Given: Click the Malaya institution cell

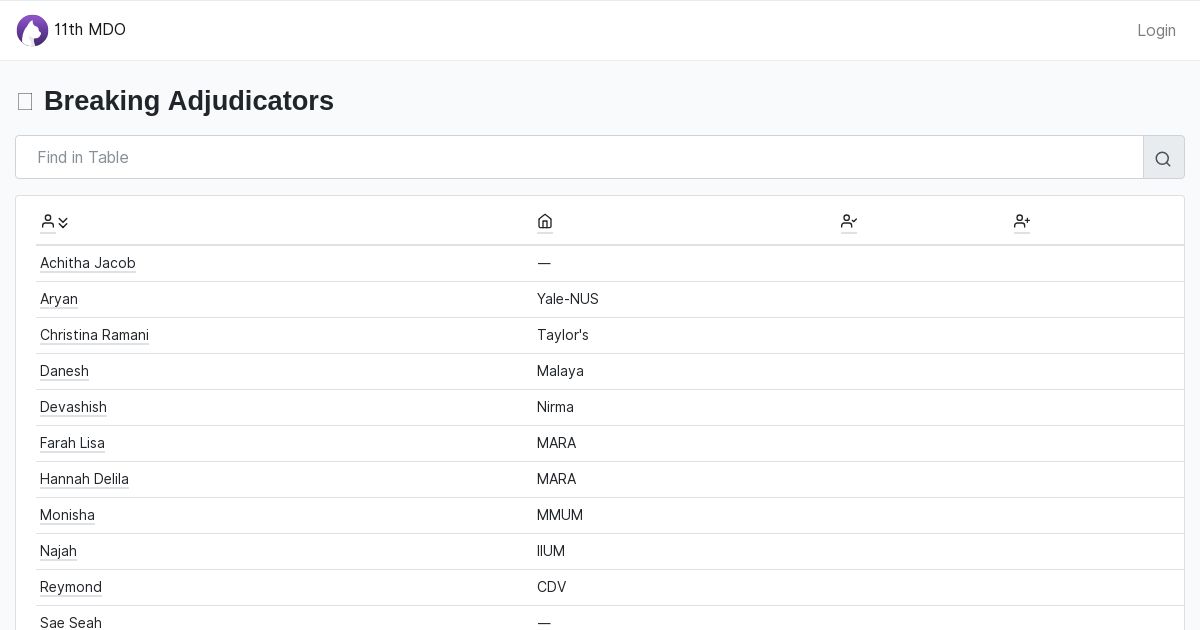Looking at the screenshot, I should click(560, 371).
